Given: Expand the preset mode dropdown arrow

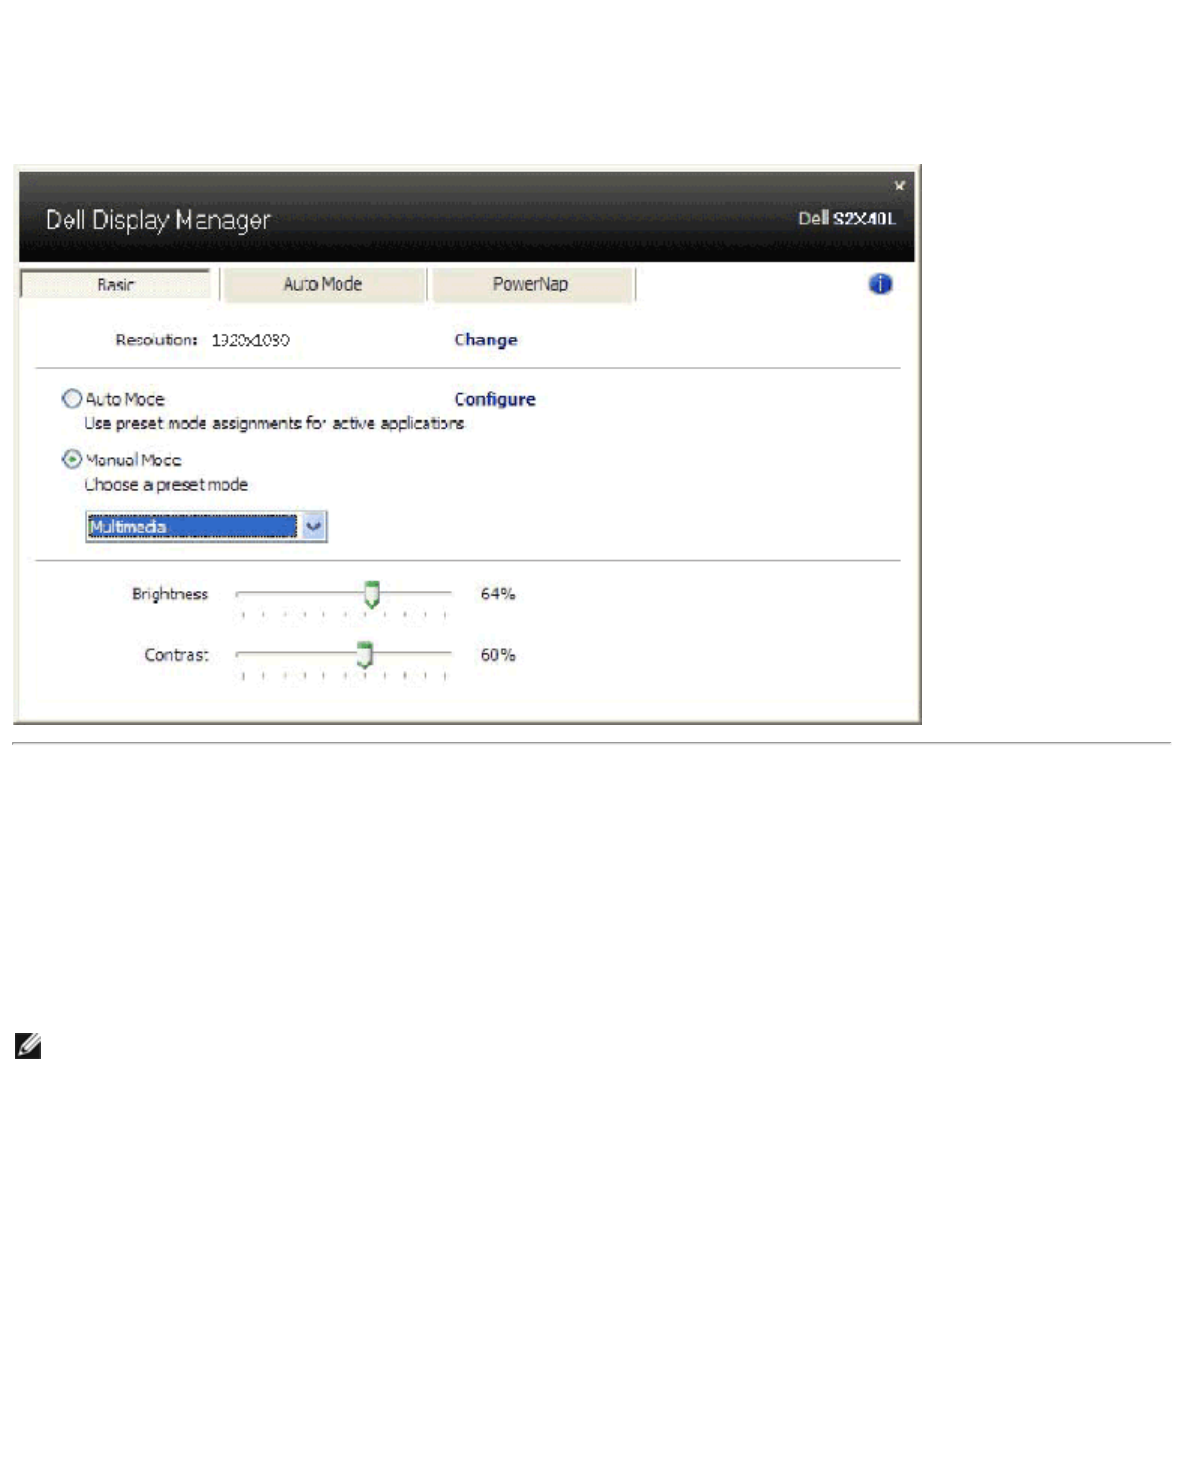Looking at the screenshot, I should [314, 526].
